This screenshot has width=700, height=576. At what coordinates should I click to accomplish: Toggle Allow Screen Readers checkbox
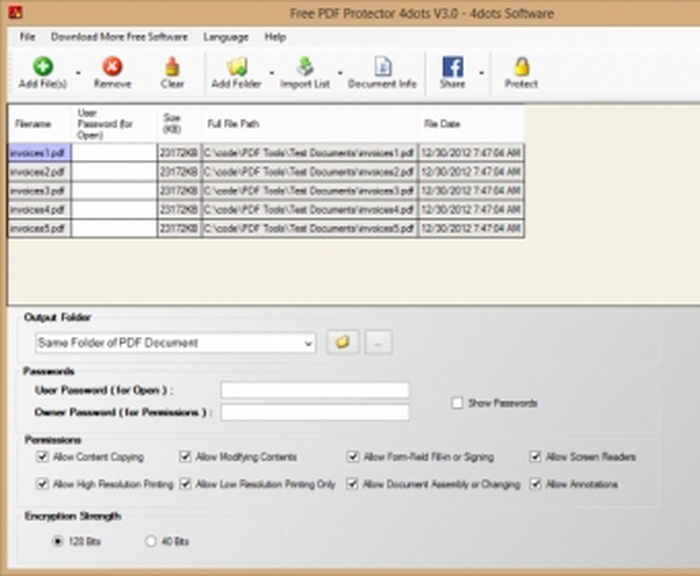pyautogui.click(x=535, y=456)
